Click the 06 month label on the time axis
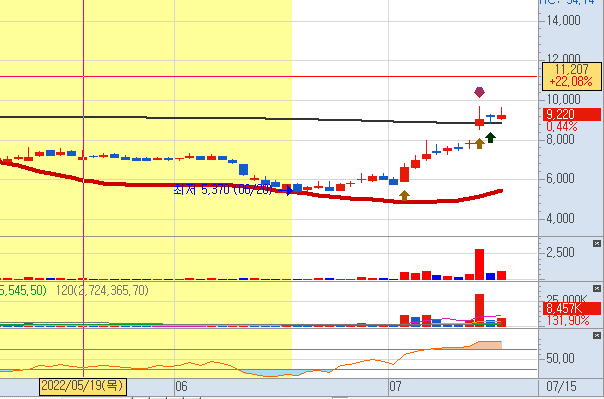The image size is (604, 399). click(x=181, y=386)
